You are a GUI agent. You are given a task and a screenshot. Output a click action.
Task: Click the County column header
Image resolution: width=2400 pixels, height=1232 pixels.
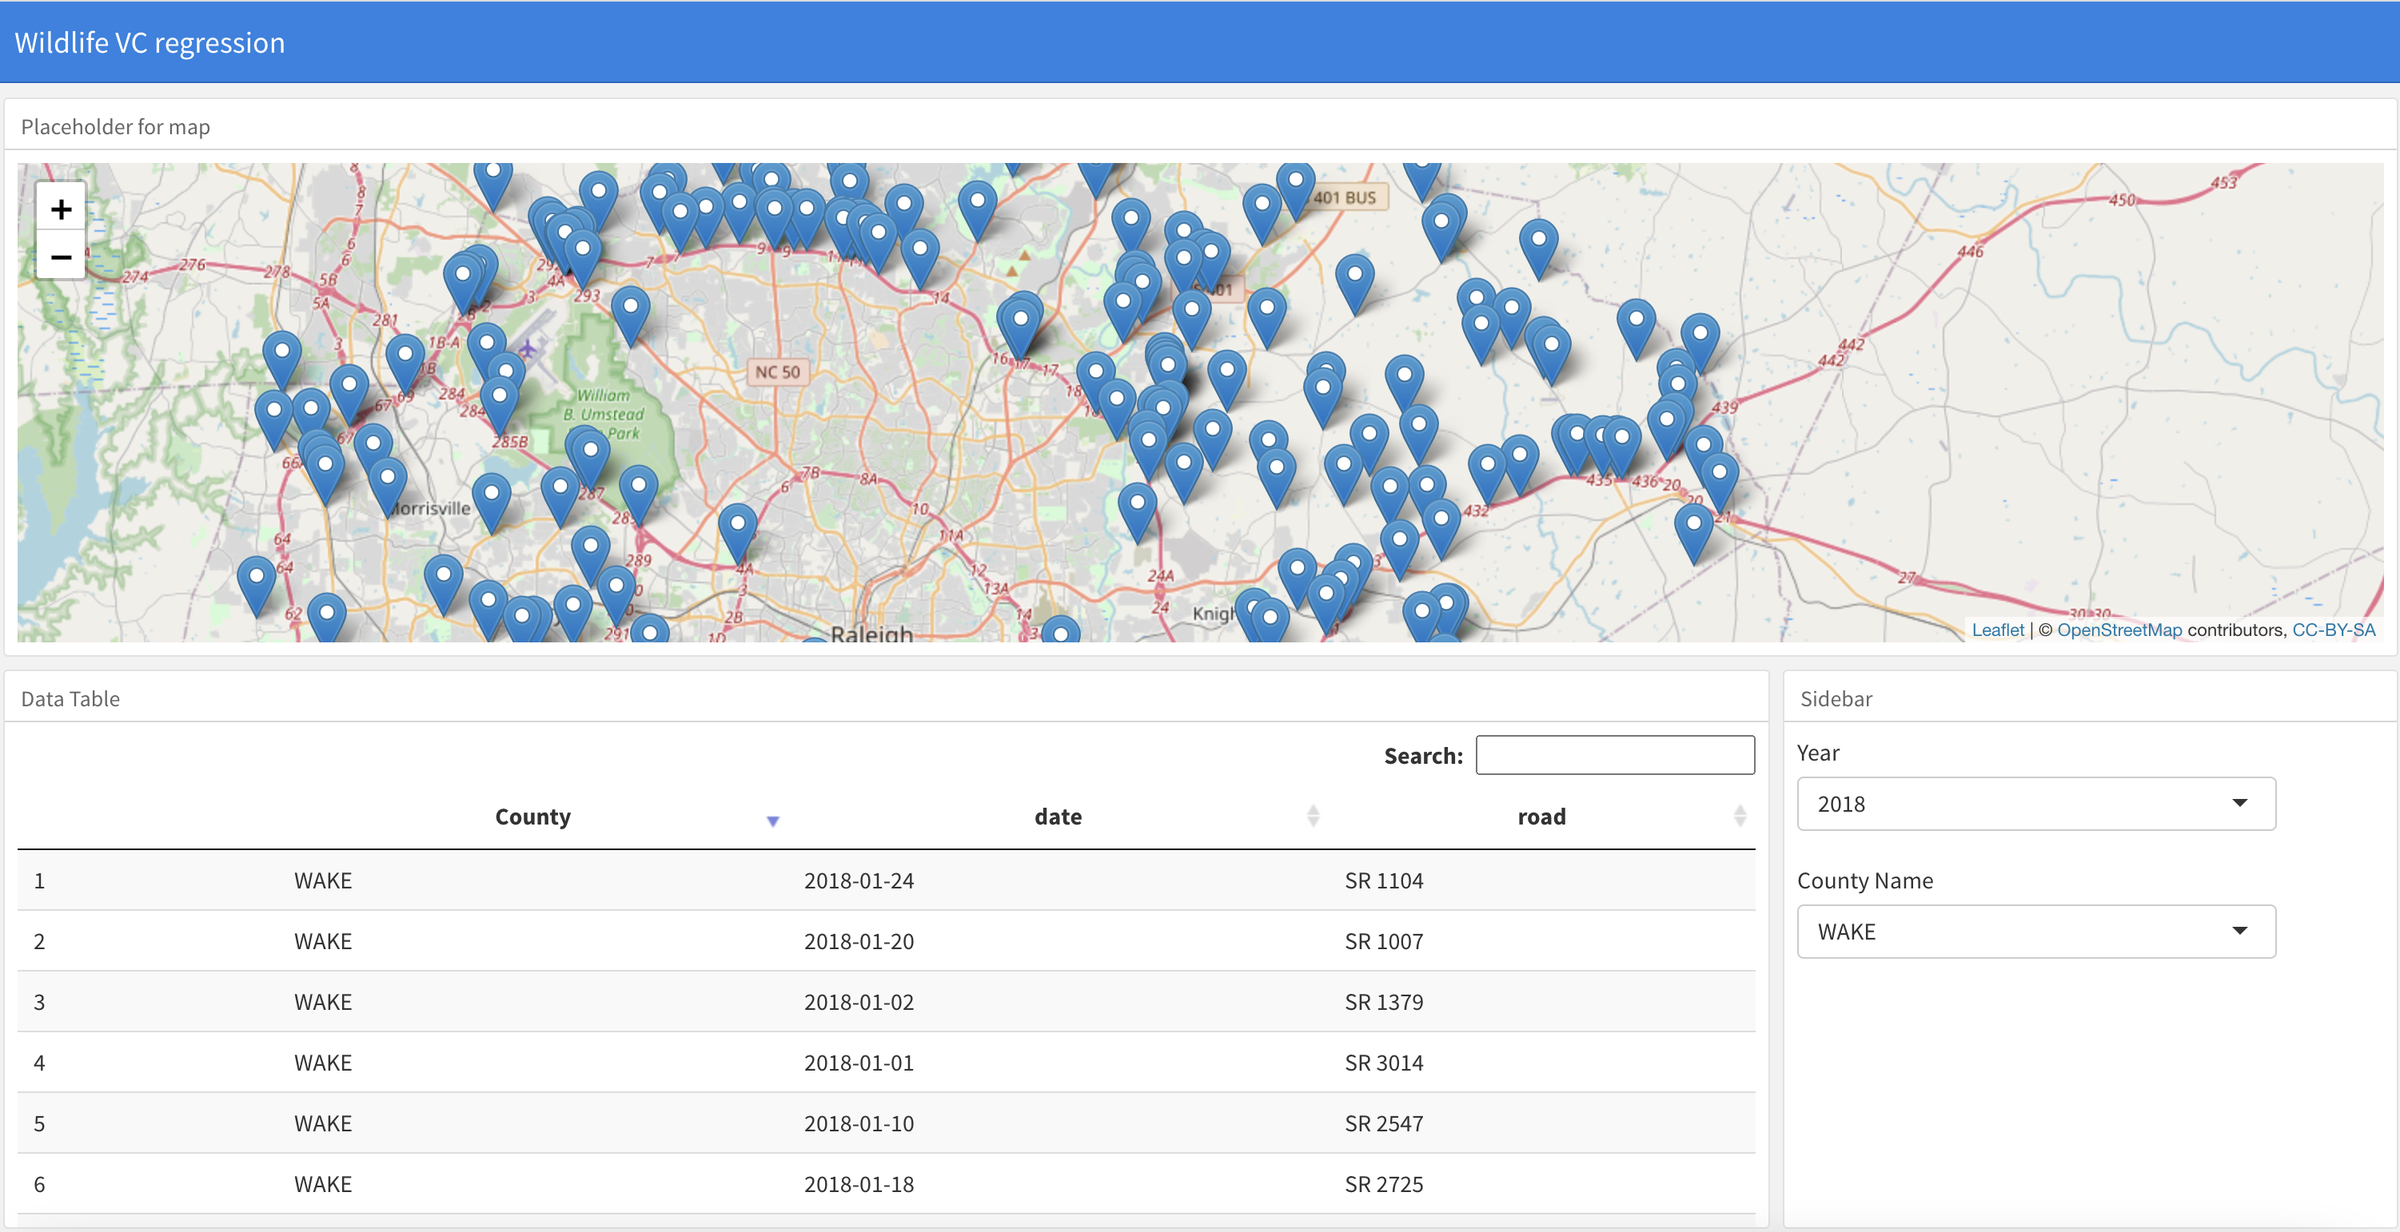click(533, 817)
